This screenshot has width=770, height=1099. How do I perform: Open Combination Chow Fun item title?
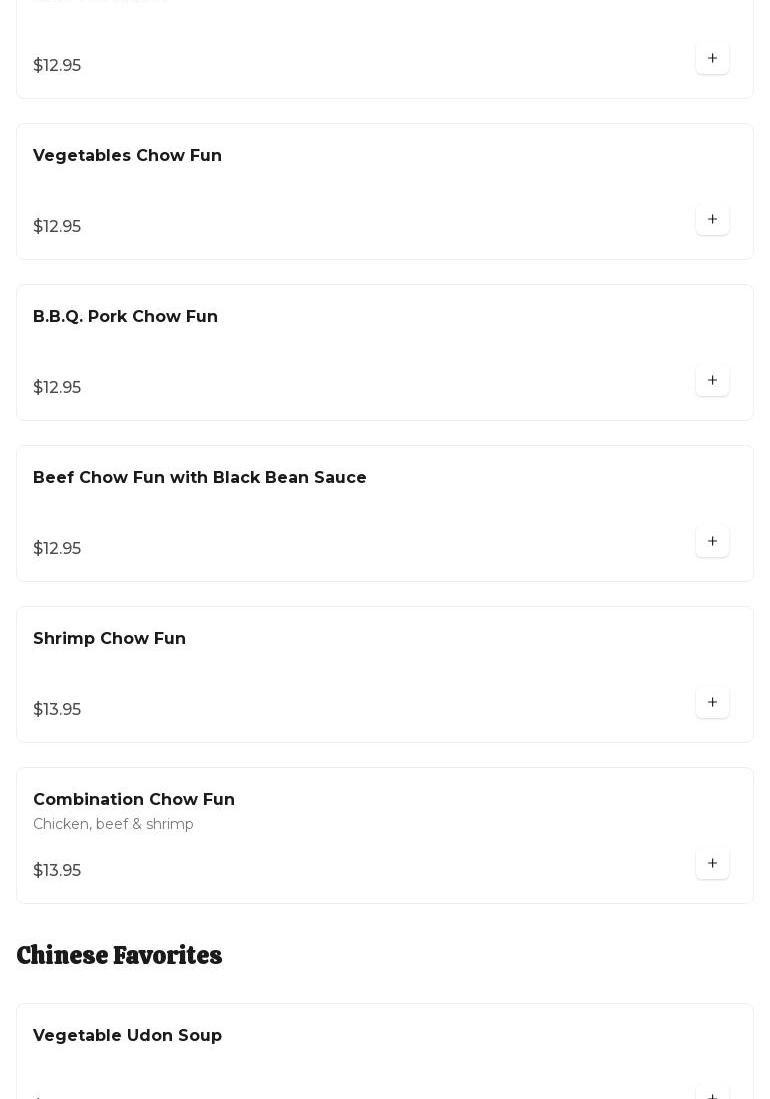click(x=134, y=800)
